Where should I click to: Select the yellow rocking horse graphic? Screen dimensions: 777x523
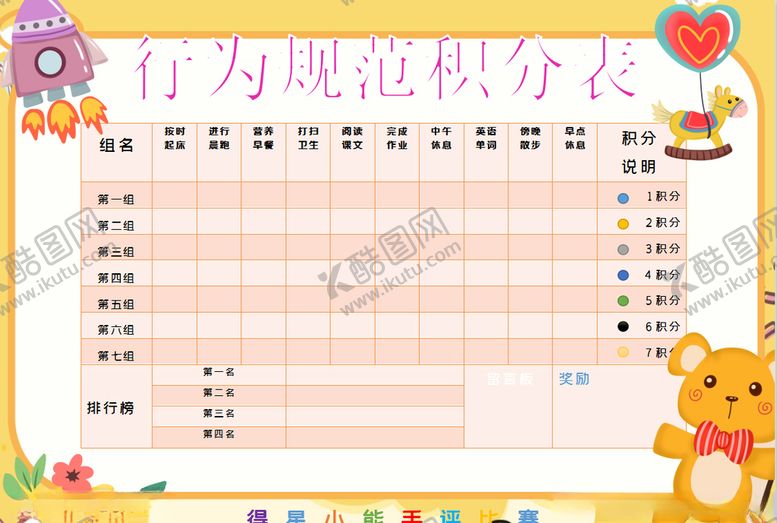[x=699, y=122]
